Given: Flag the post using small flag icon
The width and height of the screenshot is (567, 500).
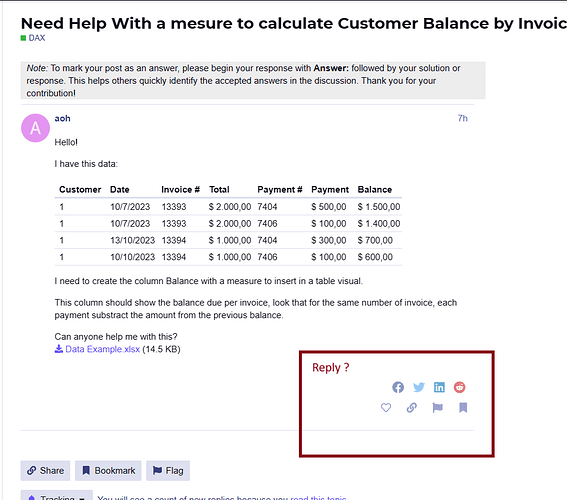Looking at the screenshot, I should click(x=438, y=408).
